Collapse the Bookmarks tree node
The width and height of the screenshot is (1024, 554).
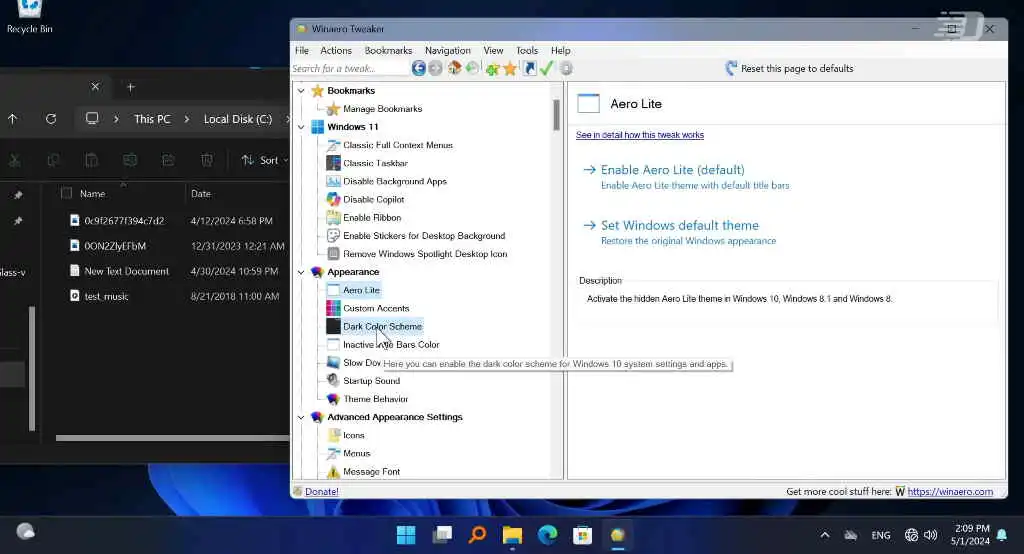pyautogui.click(x=301, y=91)
